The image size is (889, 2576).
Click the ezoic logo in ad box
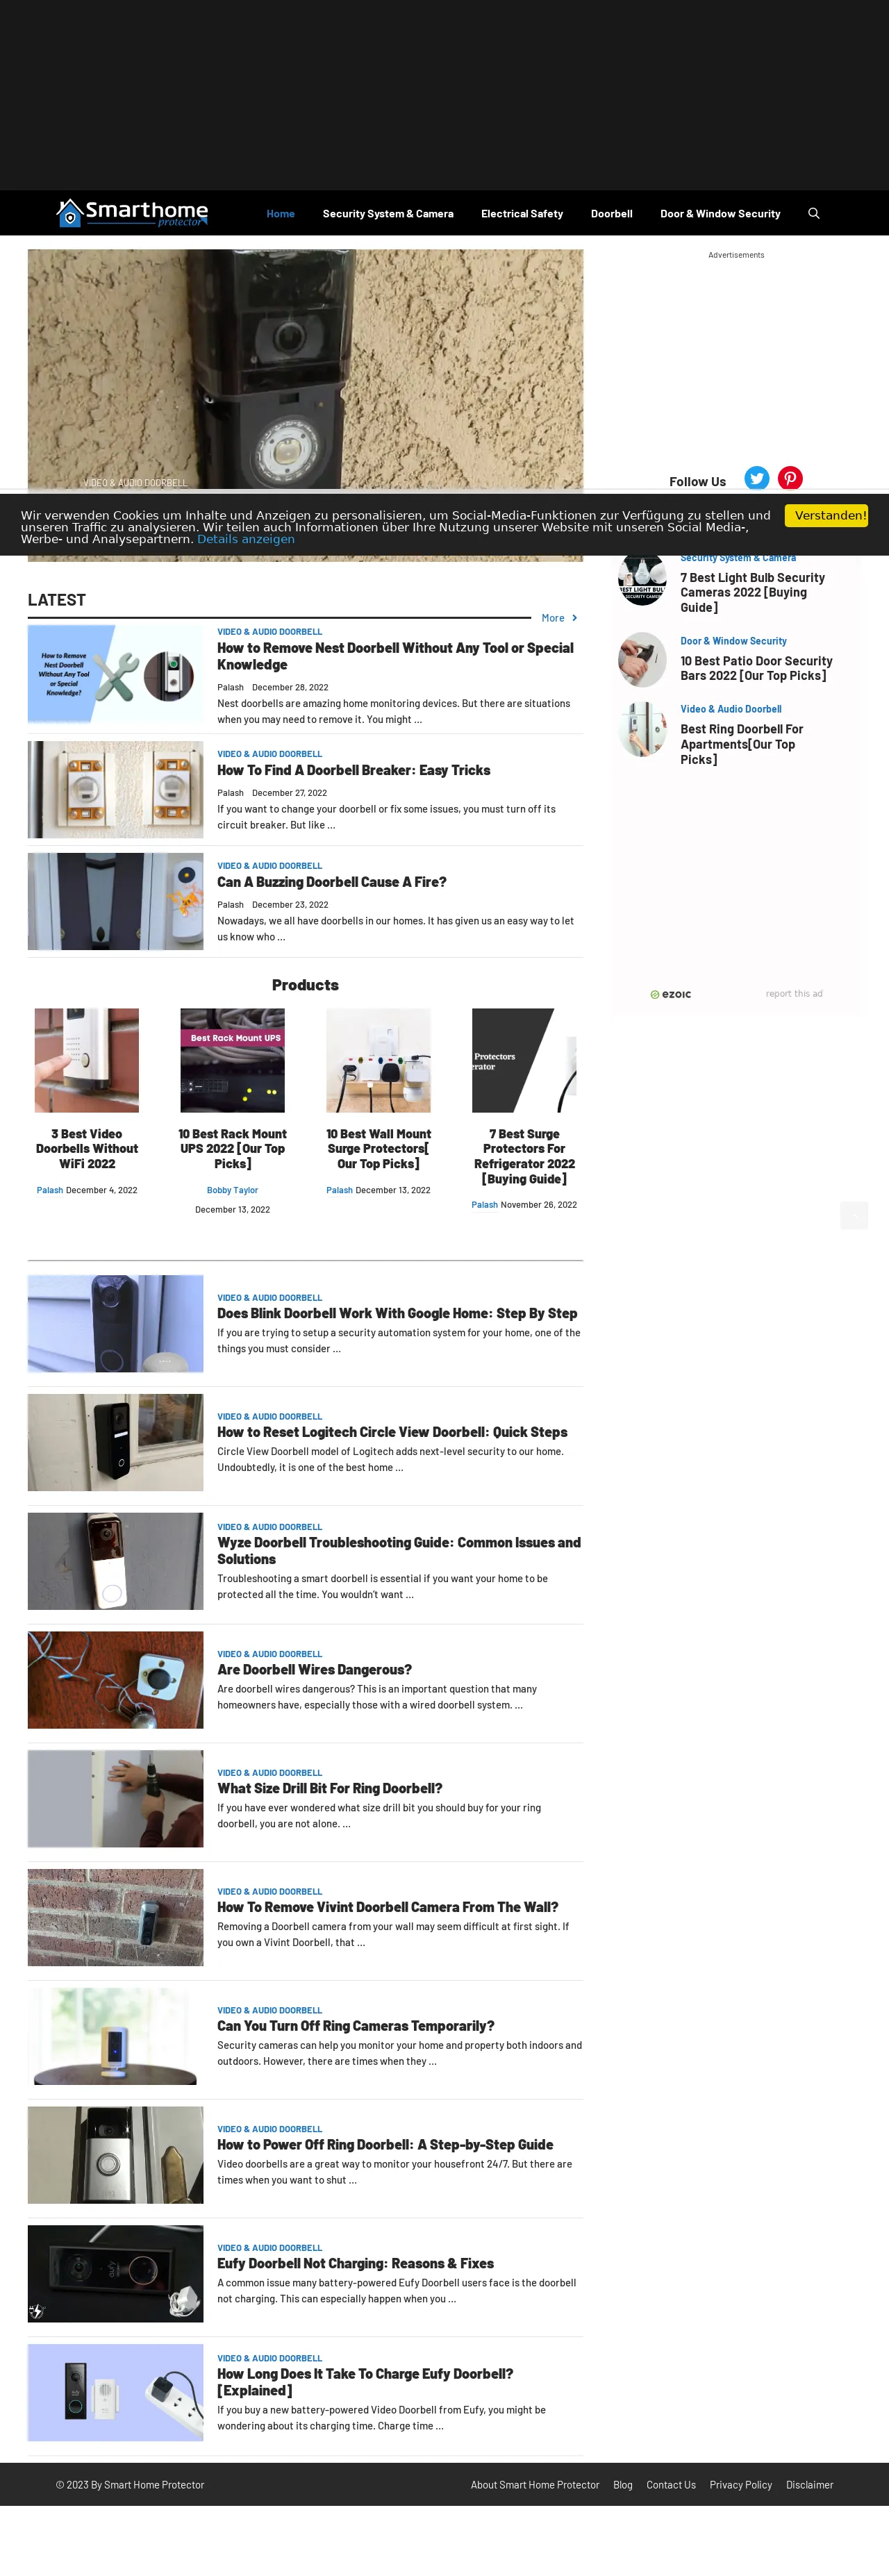click(x=671, y=994)
